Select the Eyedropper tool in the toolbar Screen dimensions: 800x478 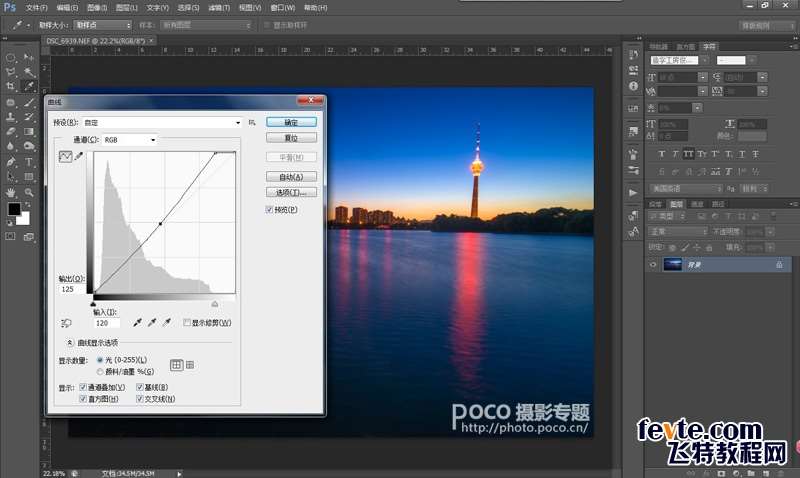(x=29, y=87)
